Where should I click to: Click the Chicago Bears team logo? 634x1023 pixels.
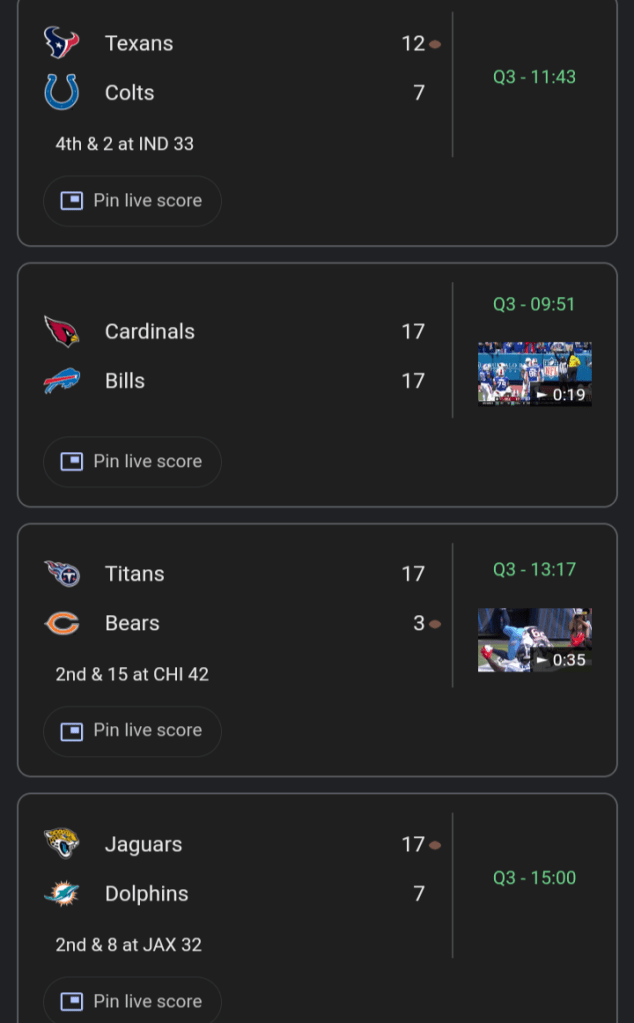pos(61,624)
